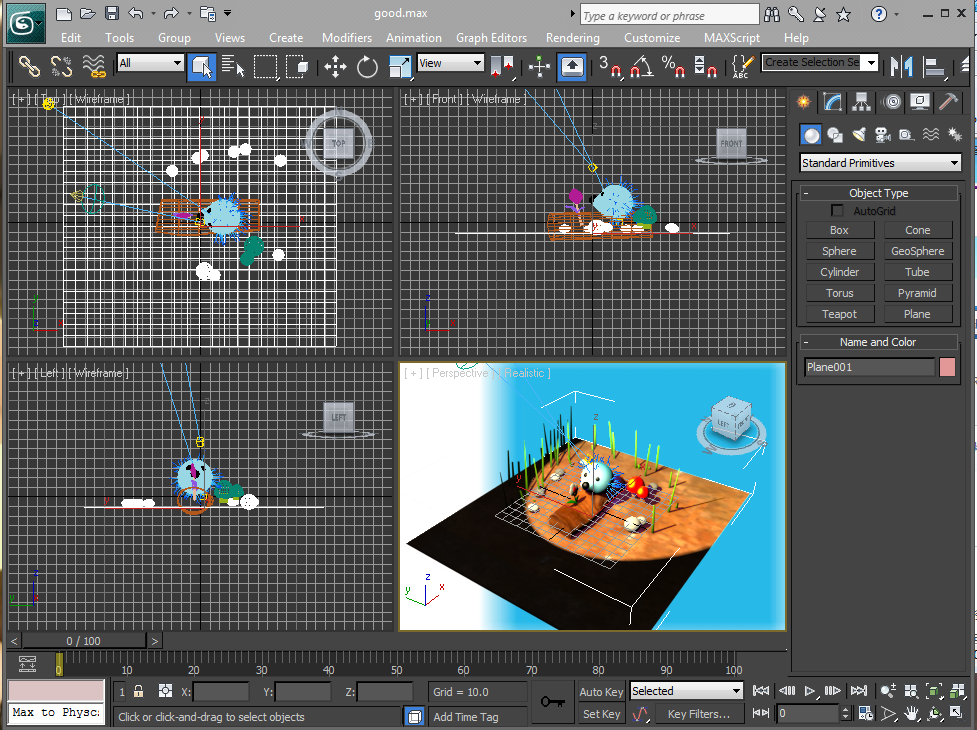Open the Modify panel tab
The height and width of the screenshot is (730, 977).
coord(832,102)
